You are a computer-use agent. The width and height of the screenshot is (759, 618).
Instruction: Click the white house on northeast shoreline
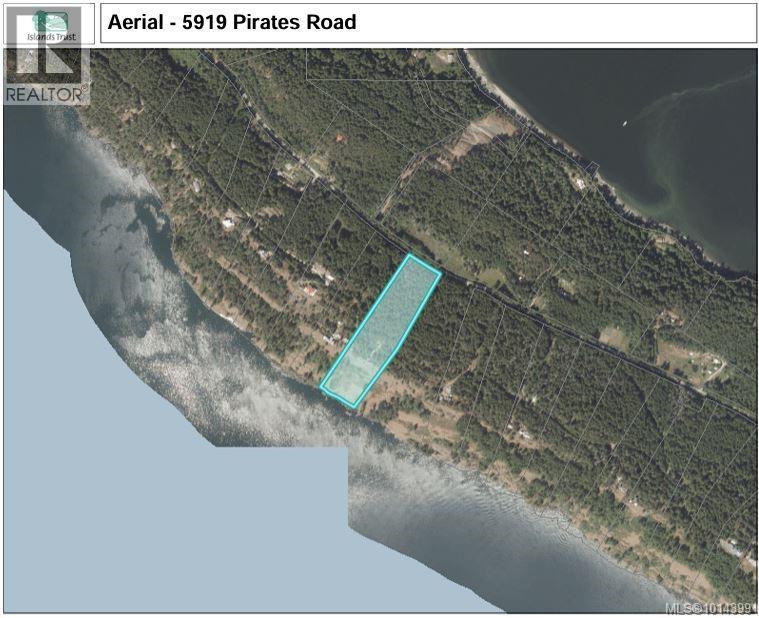pos(579,183)
